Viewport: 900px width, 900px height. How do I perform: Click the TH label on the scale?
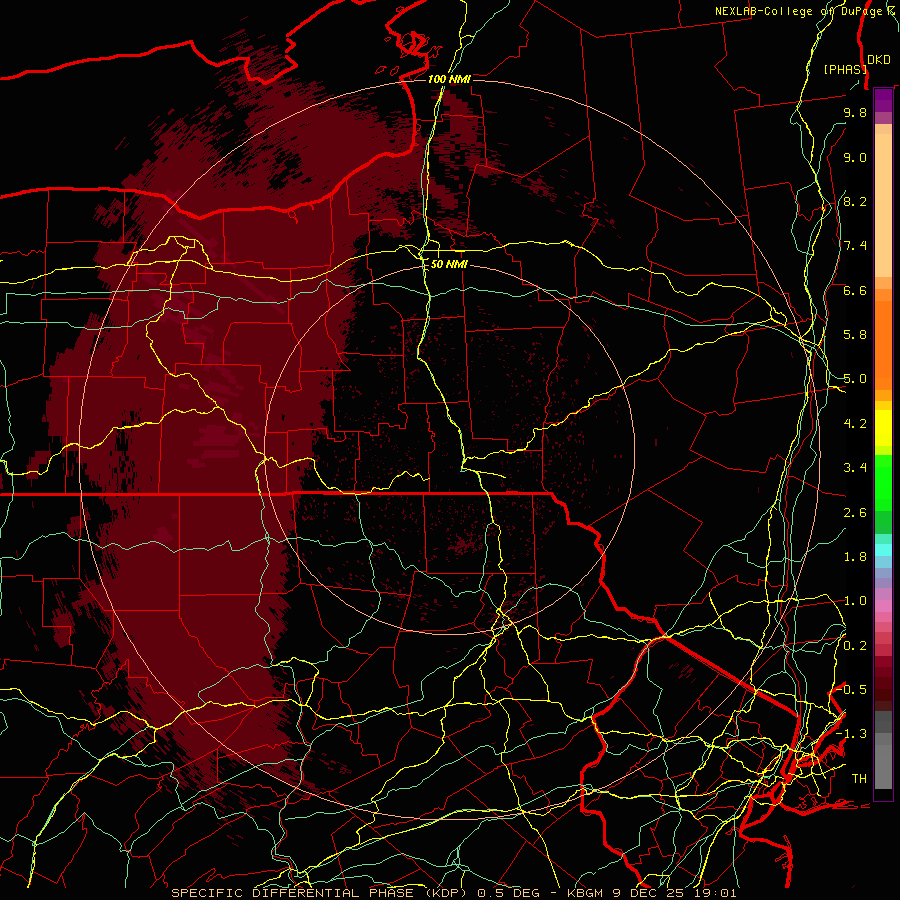coord(859,779)
